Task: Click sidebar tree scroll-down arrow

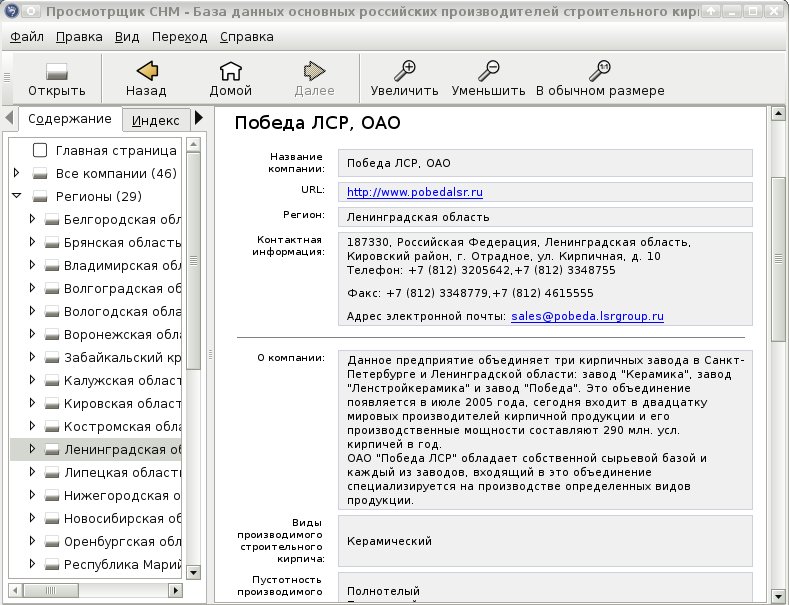Action: [193, 572]
